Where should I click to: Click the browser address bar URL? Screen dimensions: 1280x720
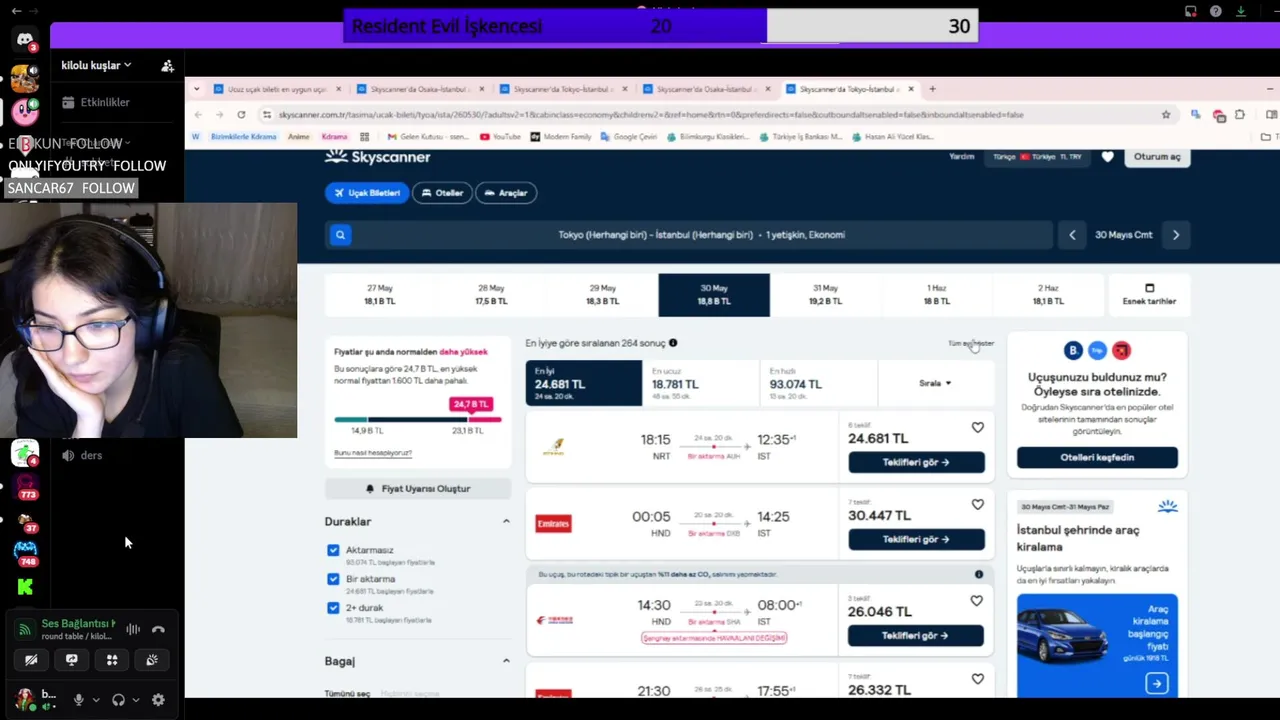650,115
